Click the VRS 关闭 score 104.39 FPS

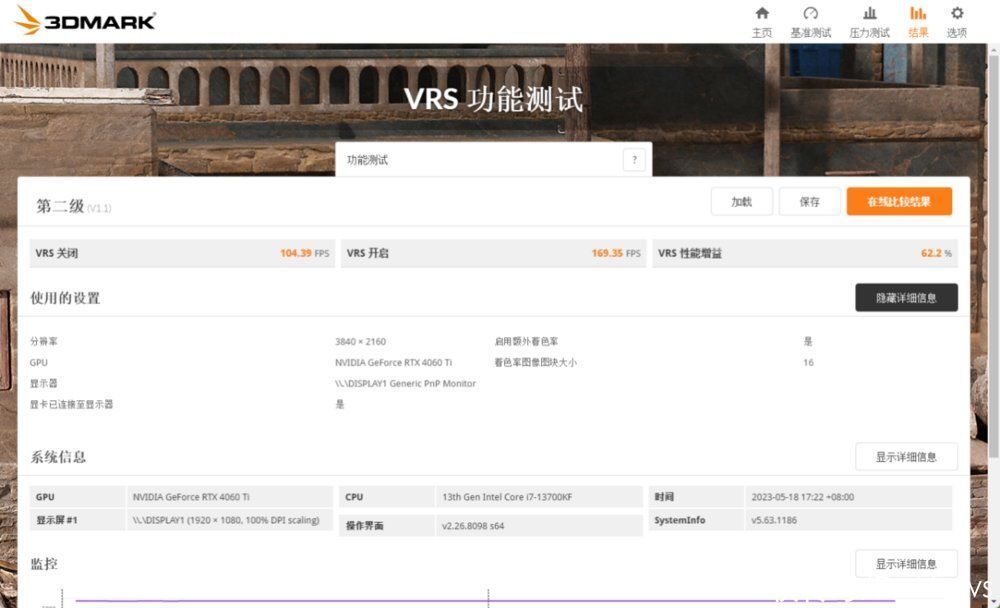(304, 253)
